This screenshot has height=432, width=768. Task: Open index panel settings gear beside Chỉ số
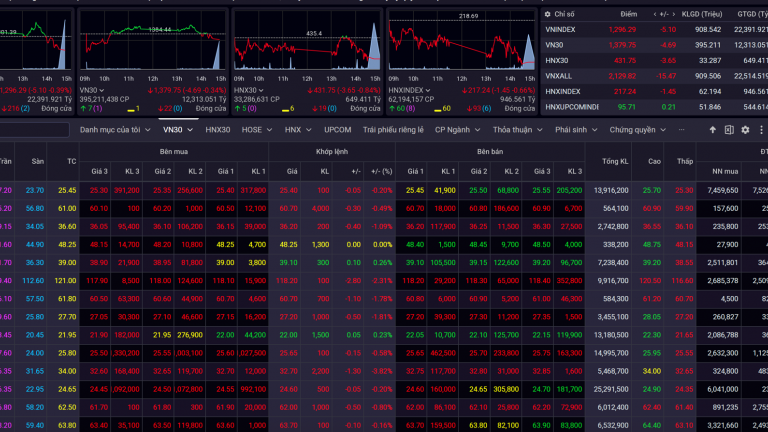tap(548, 14)
